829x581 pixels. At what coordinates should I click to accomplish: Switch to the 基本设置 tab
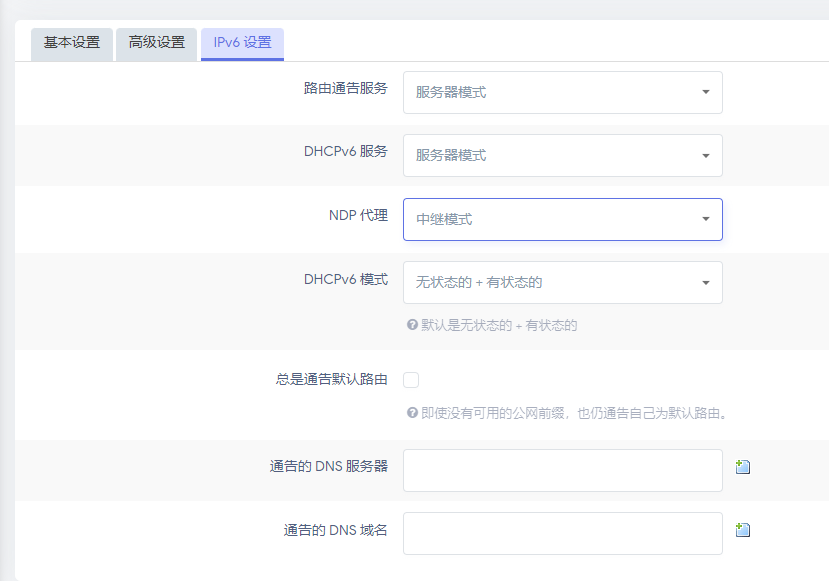coord(72,43)
